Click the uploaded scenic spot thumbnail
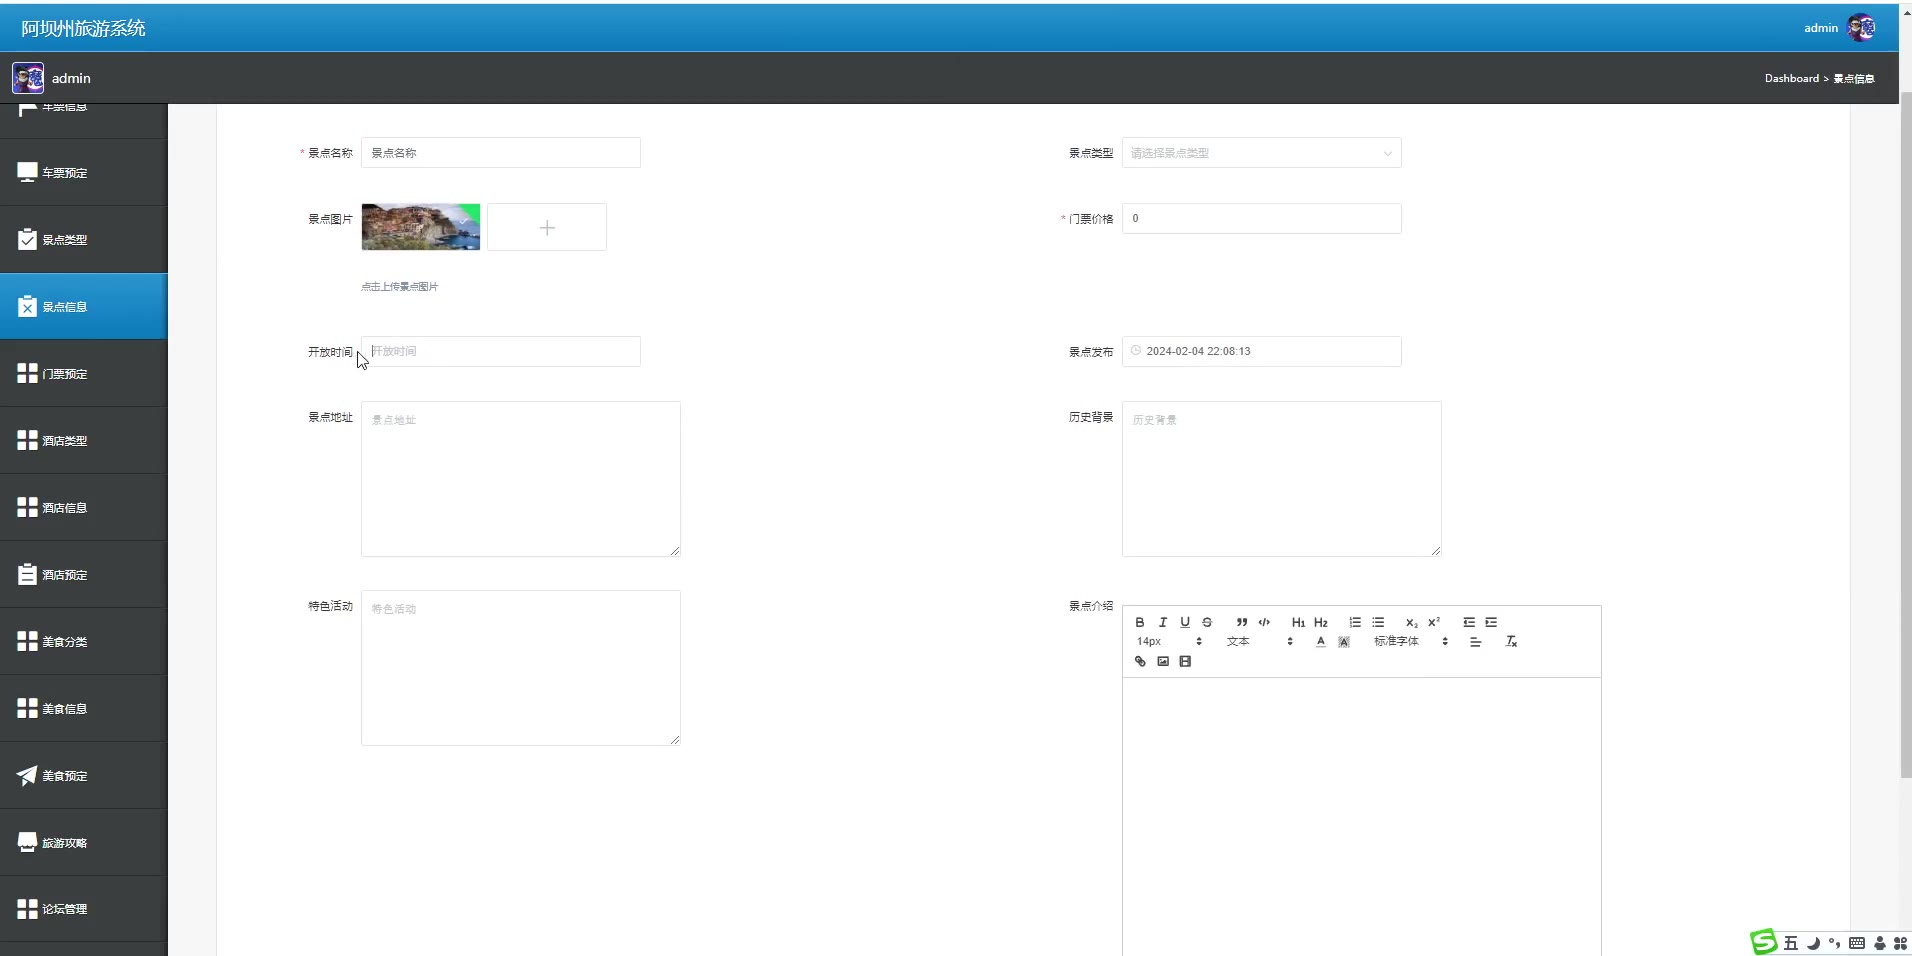The image size is (1912, 956). click(x=421, y=227)
